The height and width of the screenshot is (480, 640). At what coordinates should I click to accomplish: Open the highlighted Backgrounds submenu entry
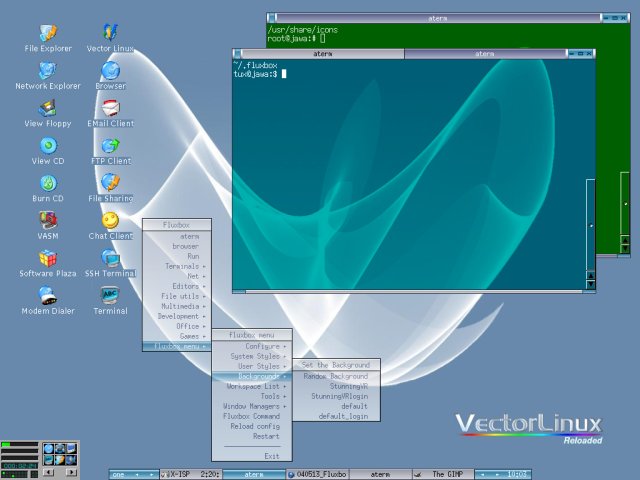[252, 376]
